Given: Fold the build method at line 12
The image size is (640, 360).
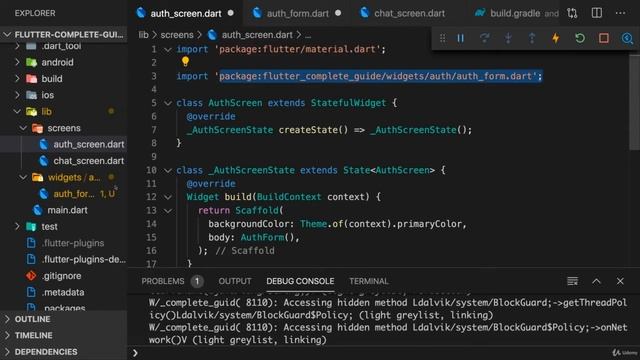Looking at the screenshot, I should click(168, 197).
